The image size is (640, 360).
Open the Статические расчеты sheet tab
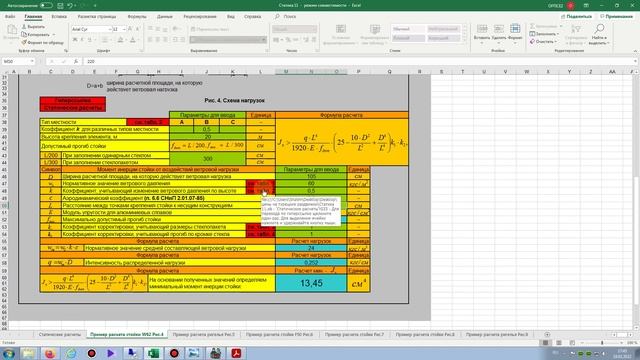coord(60,334)
